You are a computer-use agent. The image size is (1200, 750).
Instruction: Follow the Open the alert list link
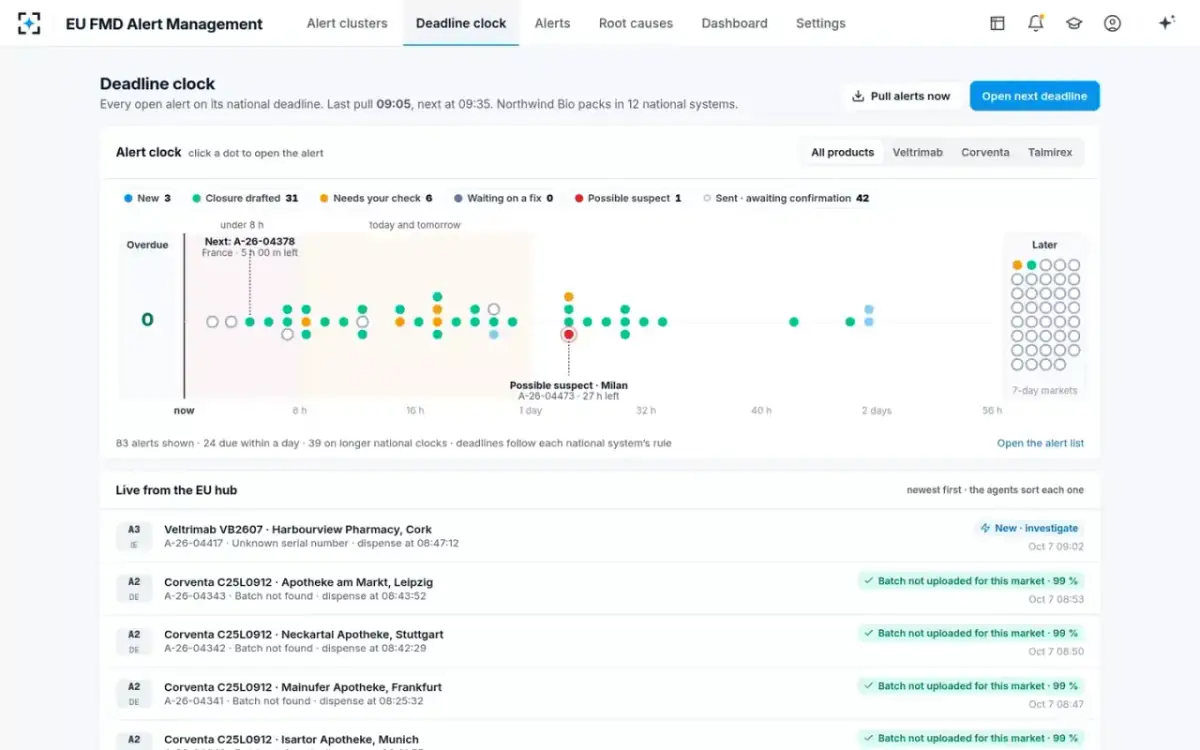(1040, 443)
